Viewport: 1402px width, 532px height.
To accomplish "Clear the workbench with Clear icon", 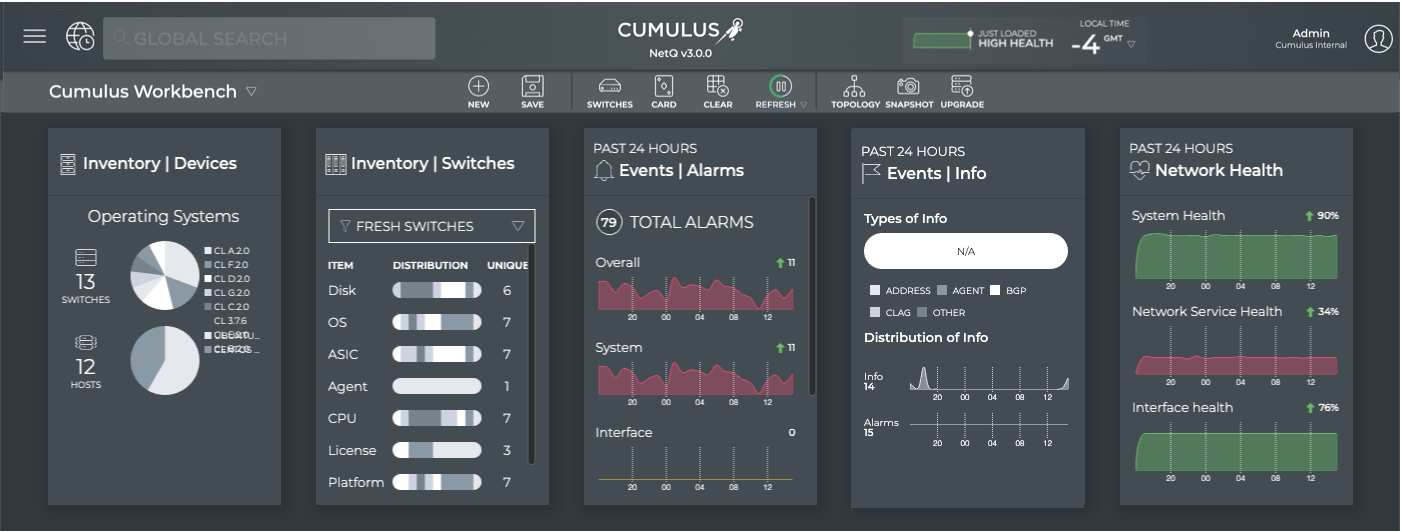I will tap(717, 87).
